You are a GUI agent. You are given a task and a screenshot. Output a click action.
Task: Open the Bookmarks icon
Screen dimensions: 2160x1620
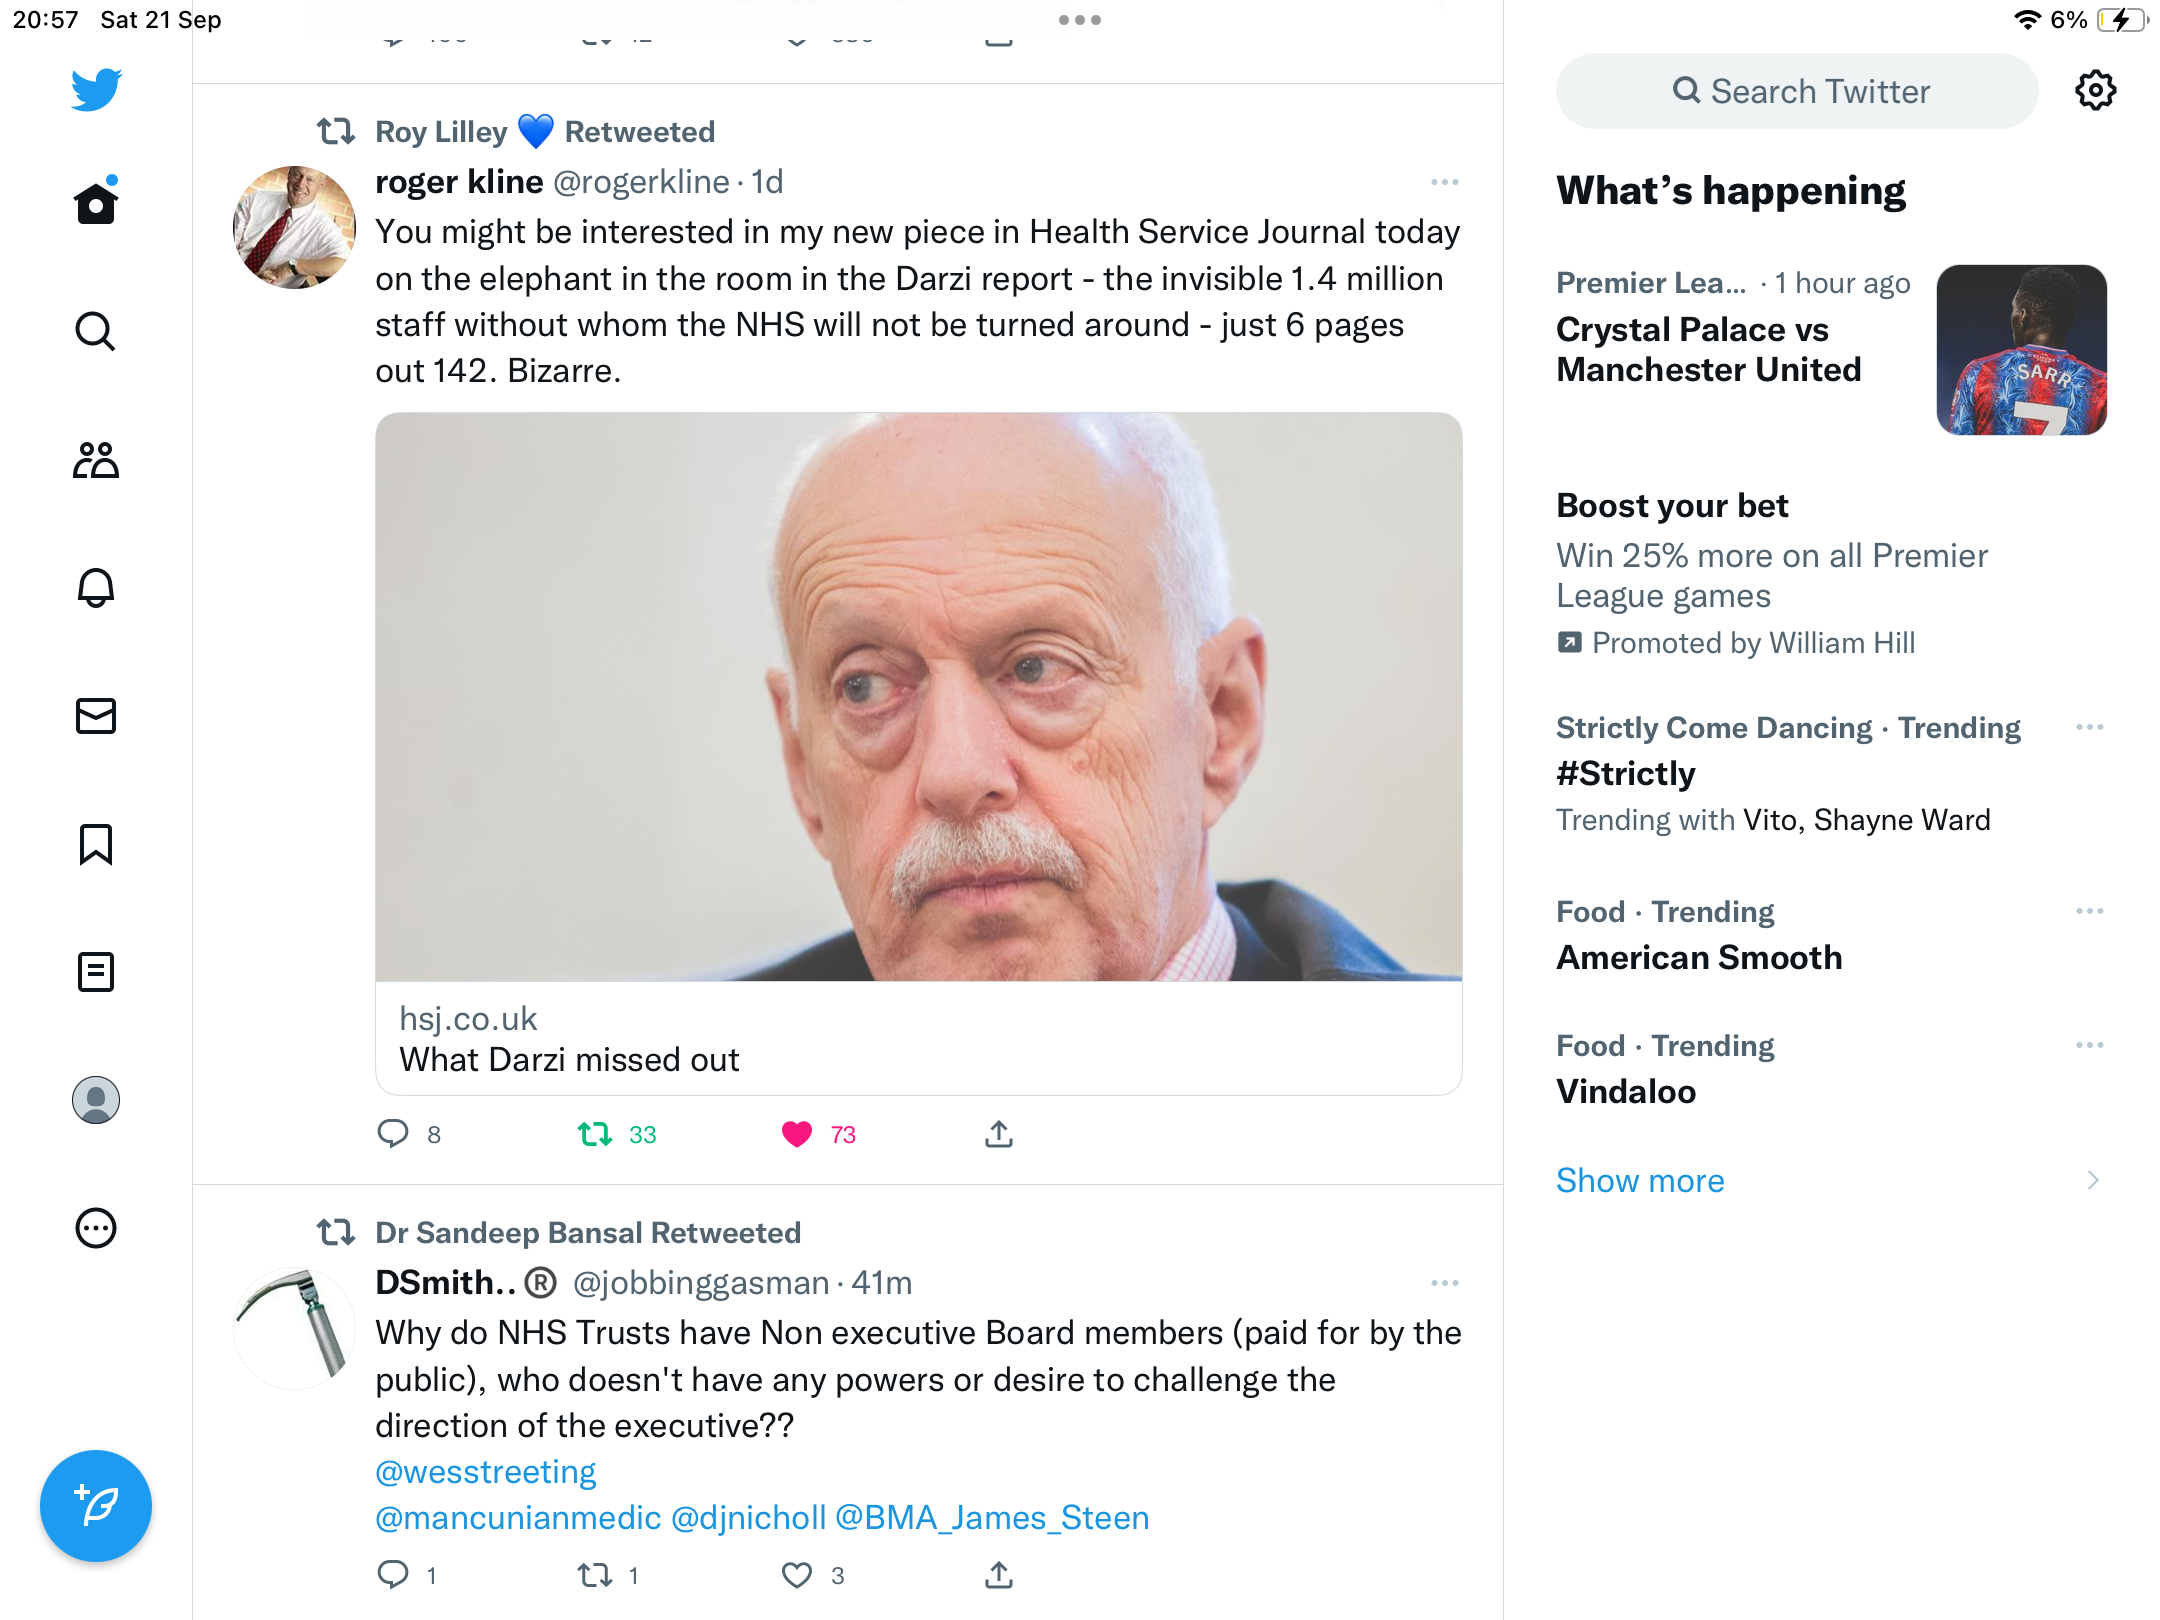(x=96, y=844)
